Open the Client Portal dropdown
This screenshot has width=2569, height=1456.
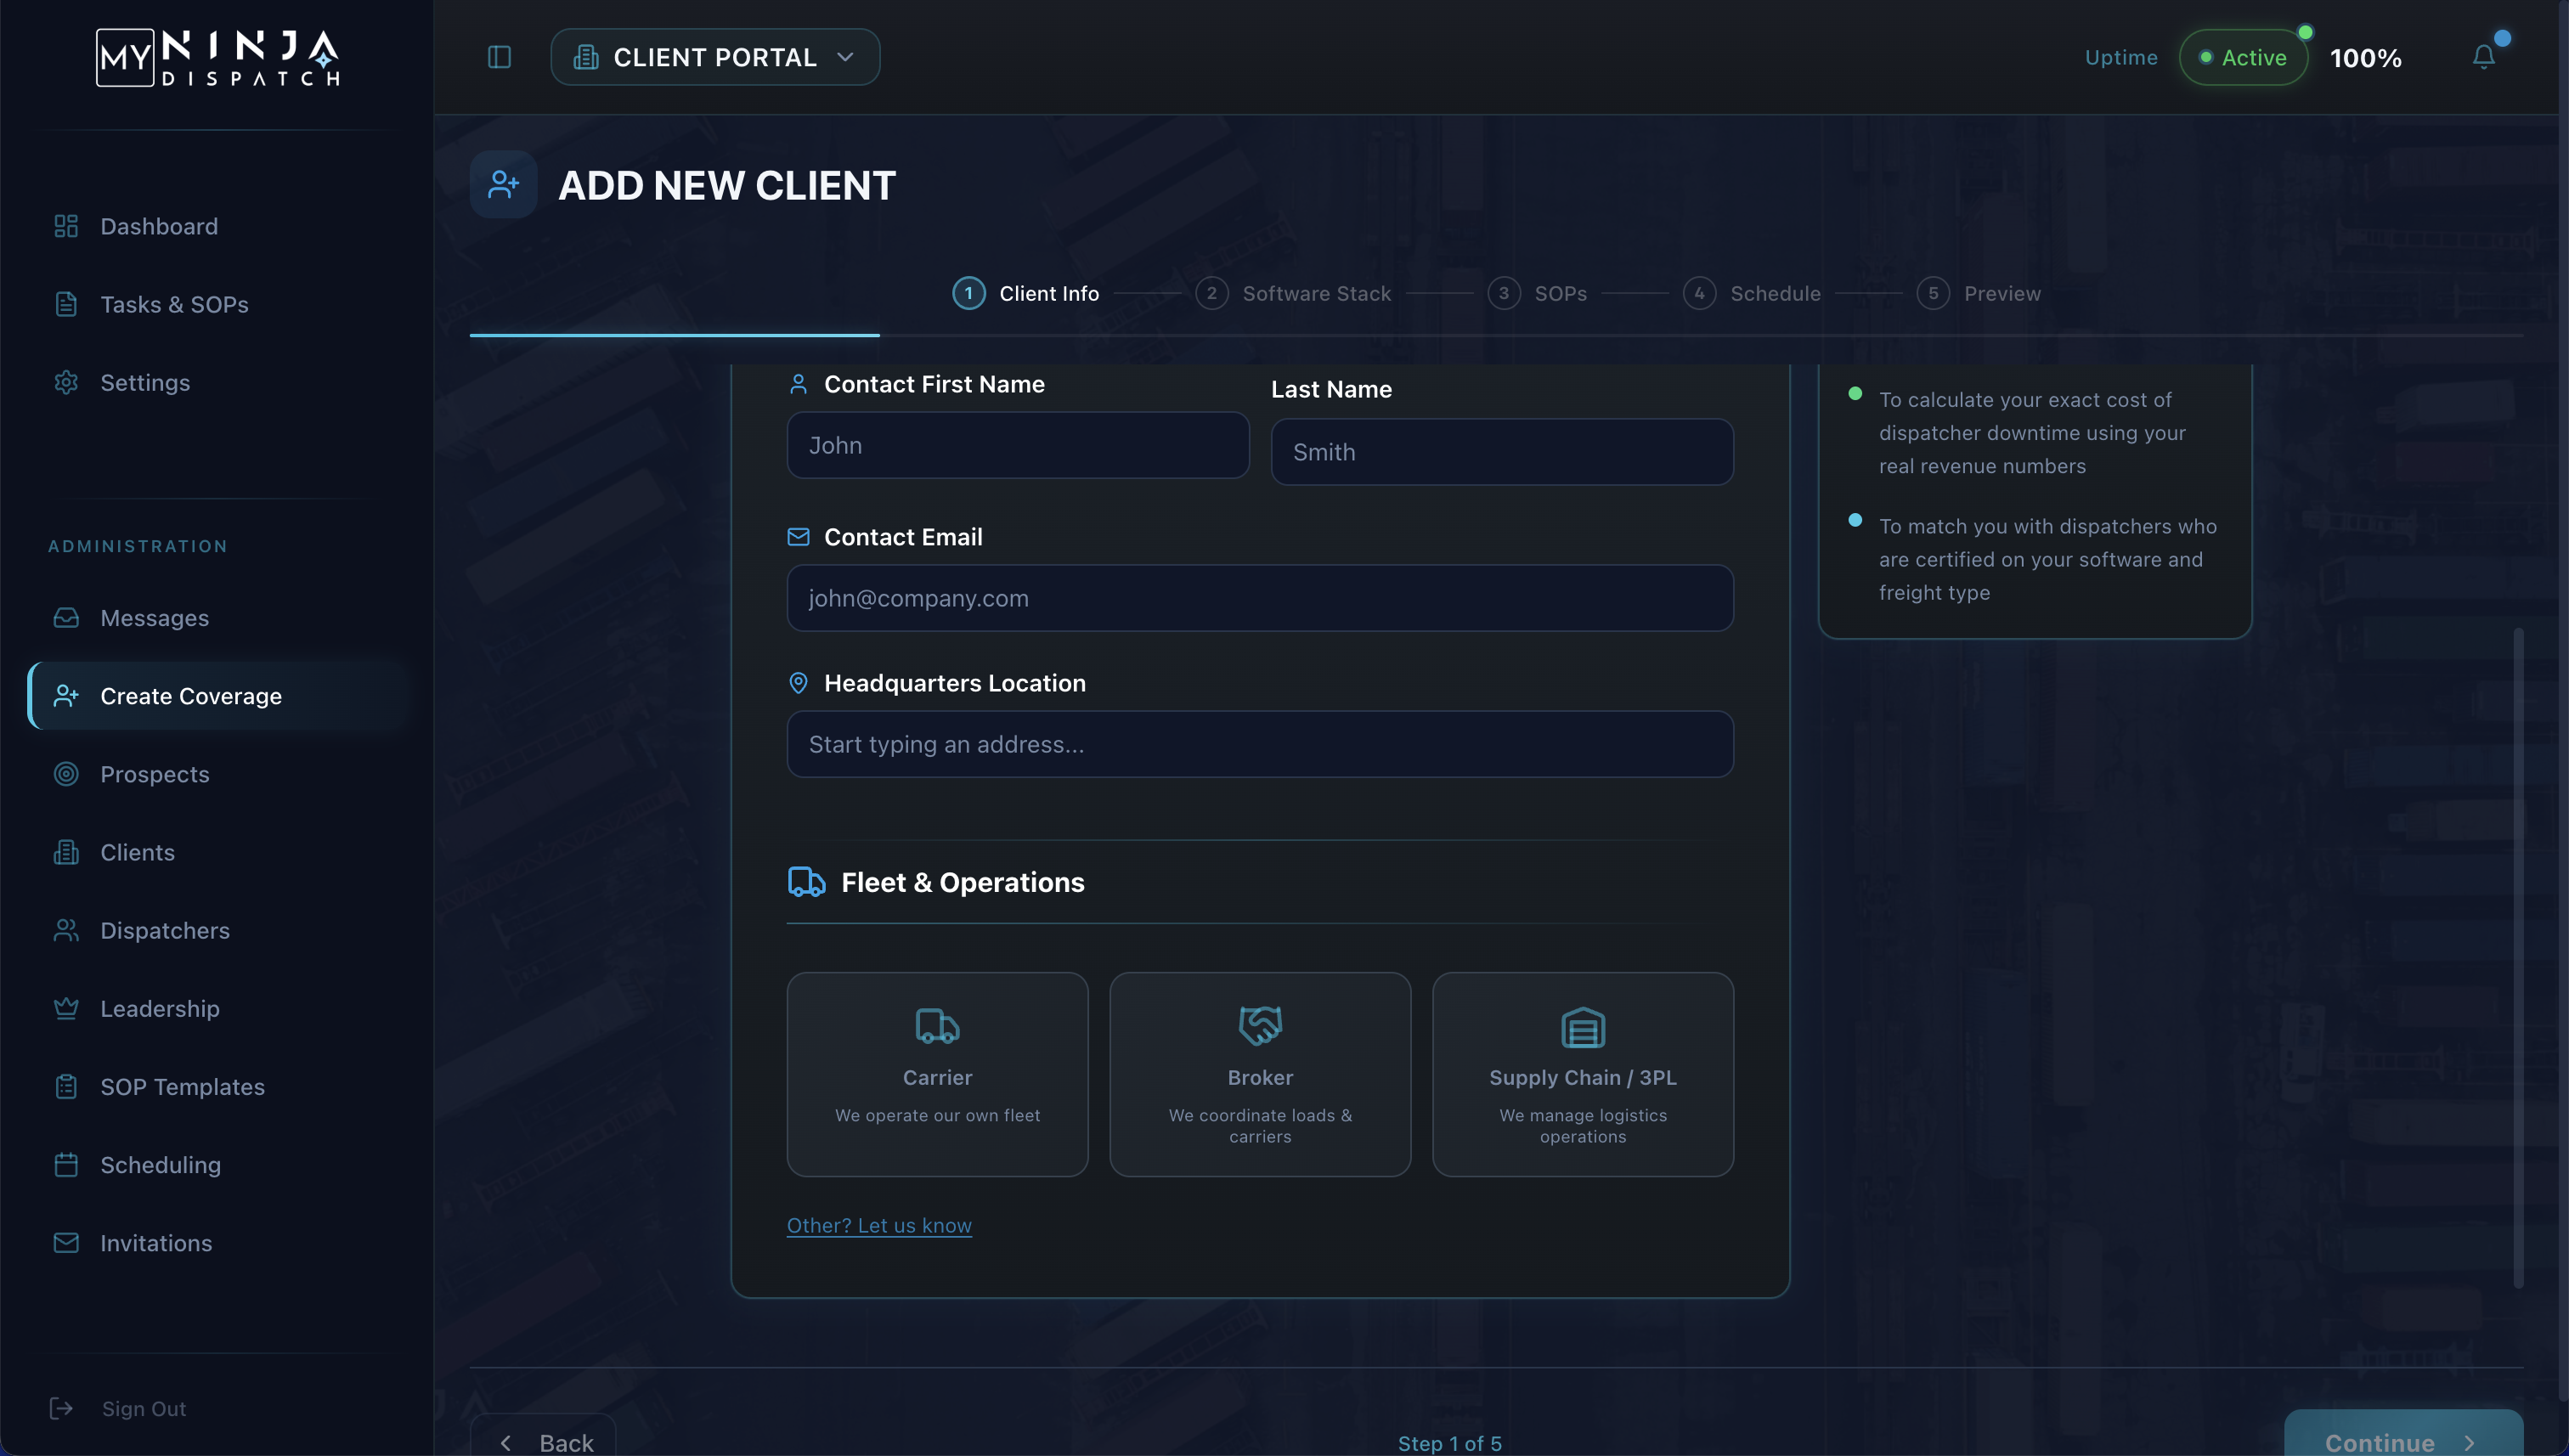coord(715,57)
